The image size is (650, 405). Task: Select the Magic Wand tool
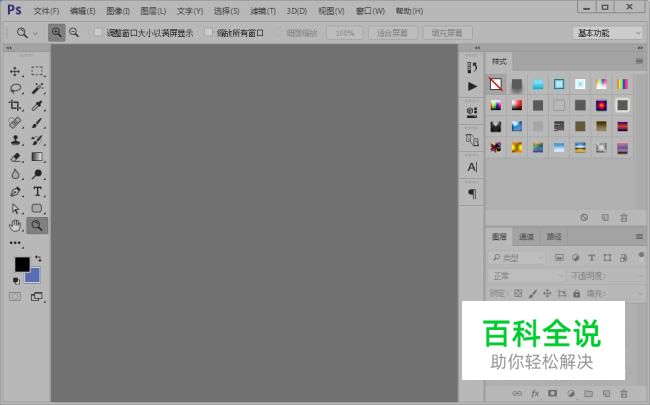pos(37,88)
